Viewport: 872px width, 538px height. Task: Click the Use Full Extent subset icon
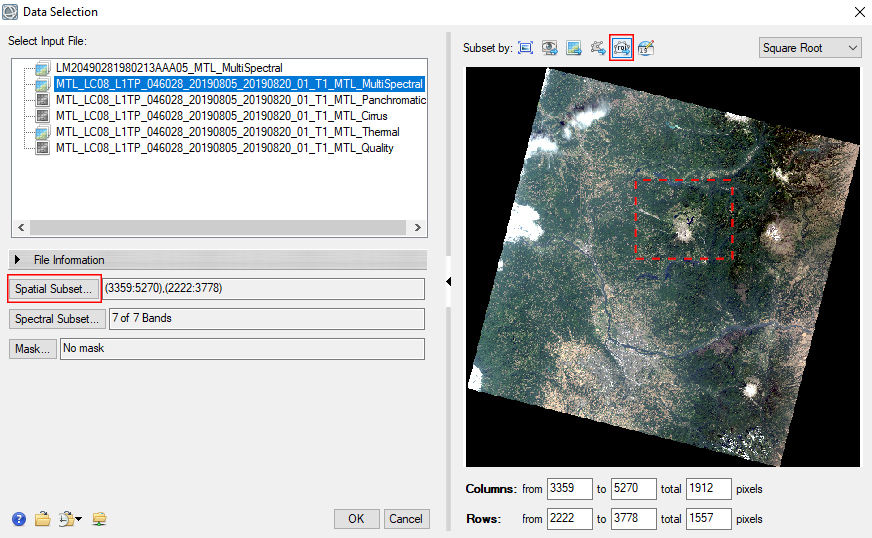(525, 48)
